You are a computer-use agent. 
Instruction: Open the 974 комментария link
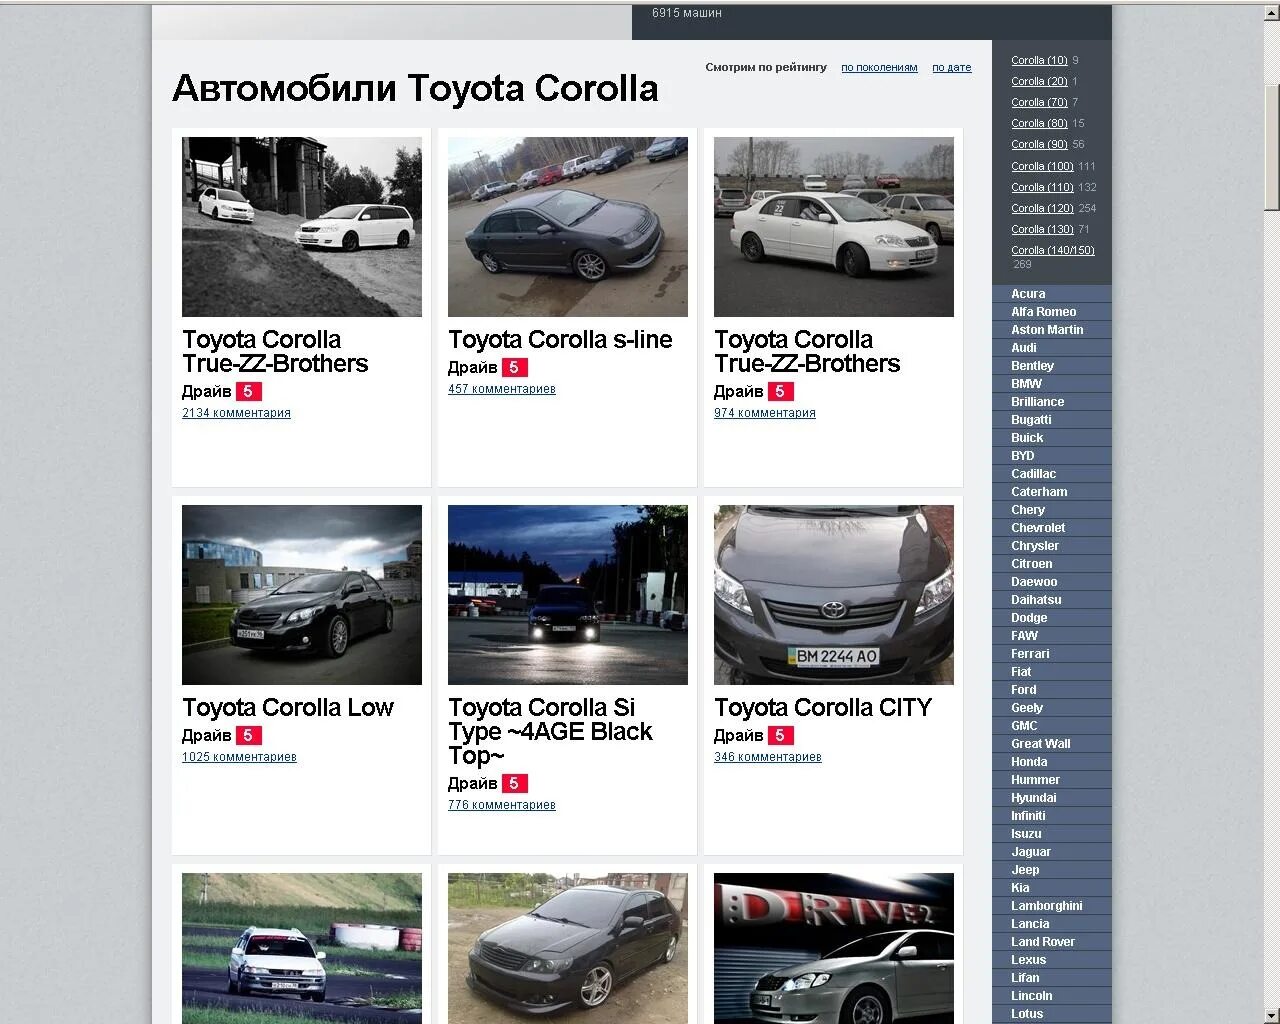[765, 413]
